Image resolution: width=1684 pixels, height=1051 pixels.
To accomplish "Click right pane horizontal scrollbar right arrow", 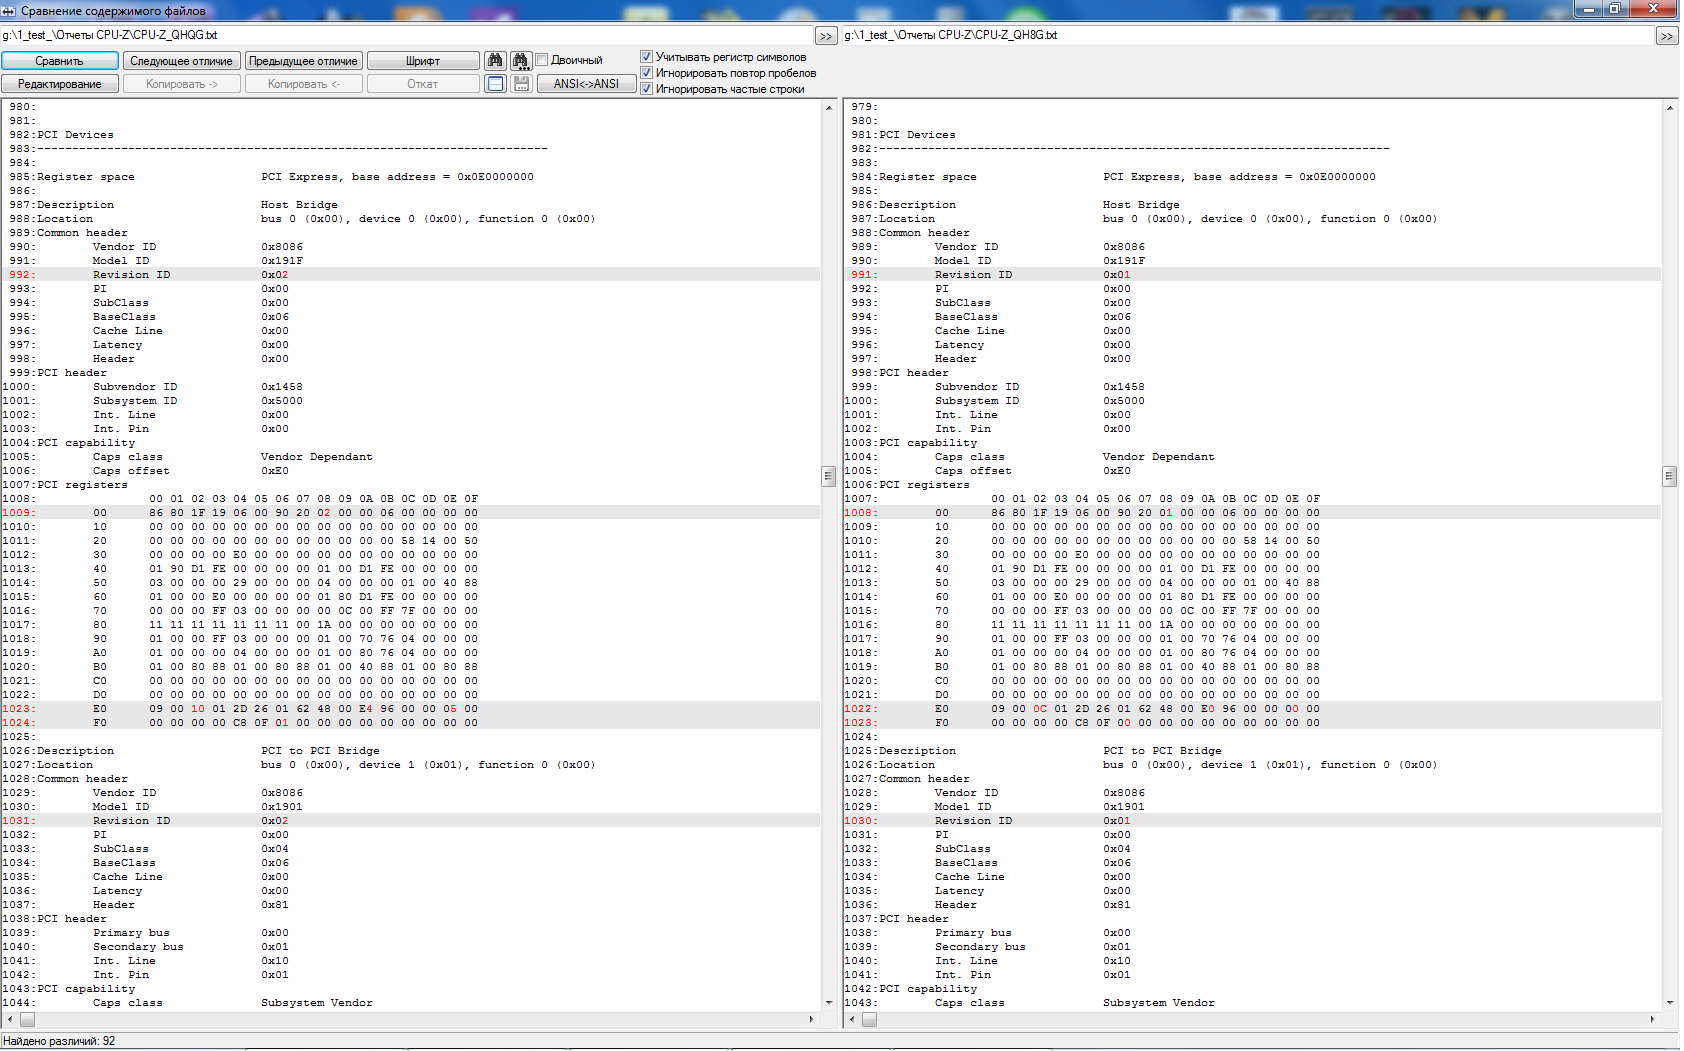I will 1652,1020.
